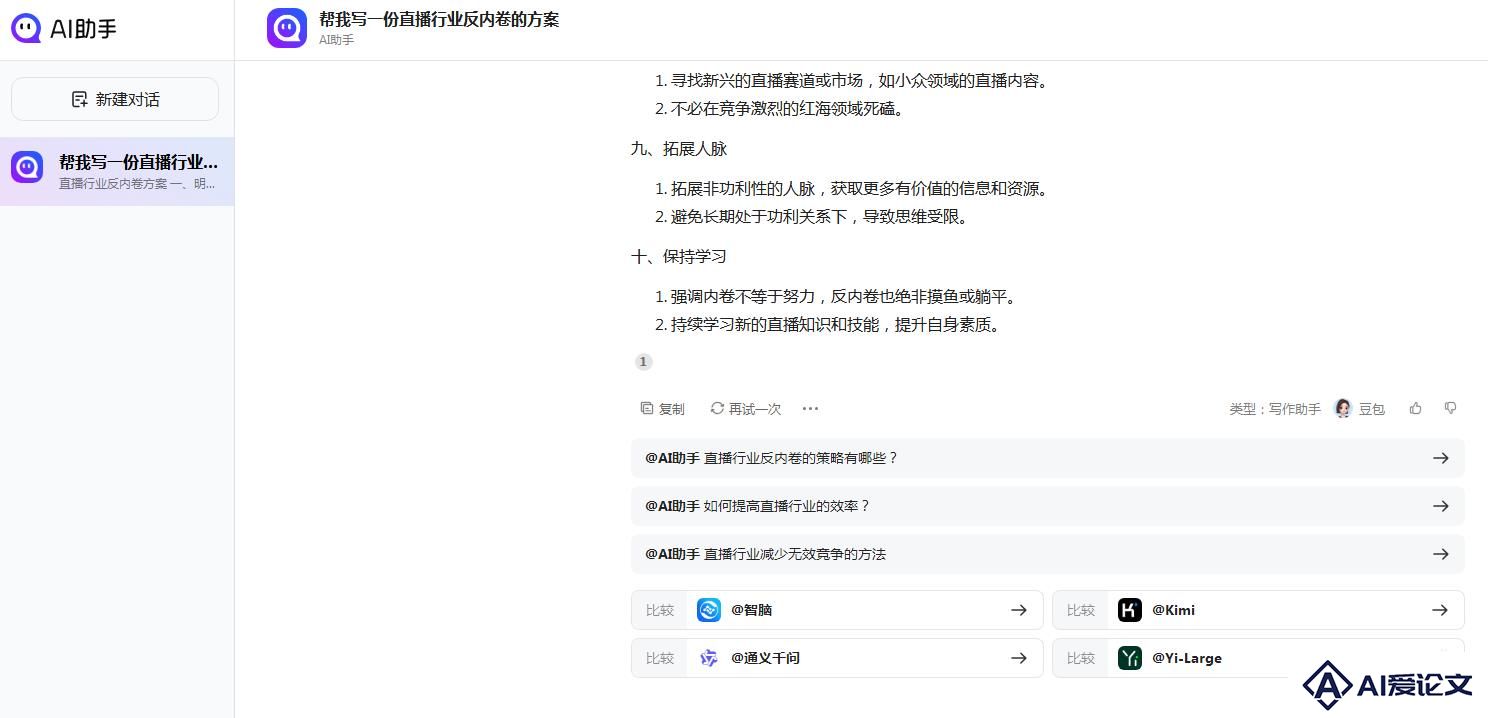Click heading 十、保持学习
Screen dimensions: 1488x718
pyautogui.click(x=679, y=257)
